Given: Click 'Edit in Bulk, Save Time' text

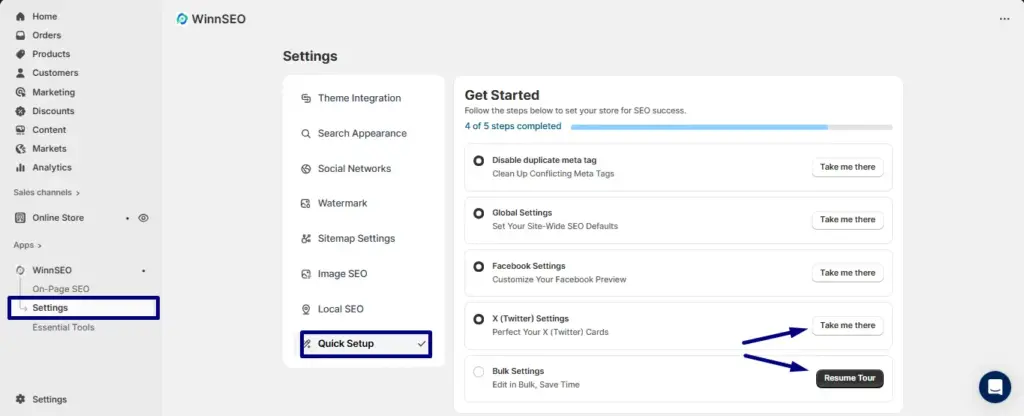Looking at the screenshot, I should (536, 385).
